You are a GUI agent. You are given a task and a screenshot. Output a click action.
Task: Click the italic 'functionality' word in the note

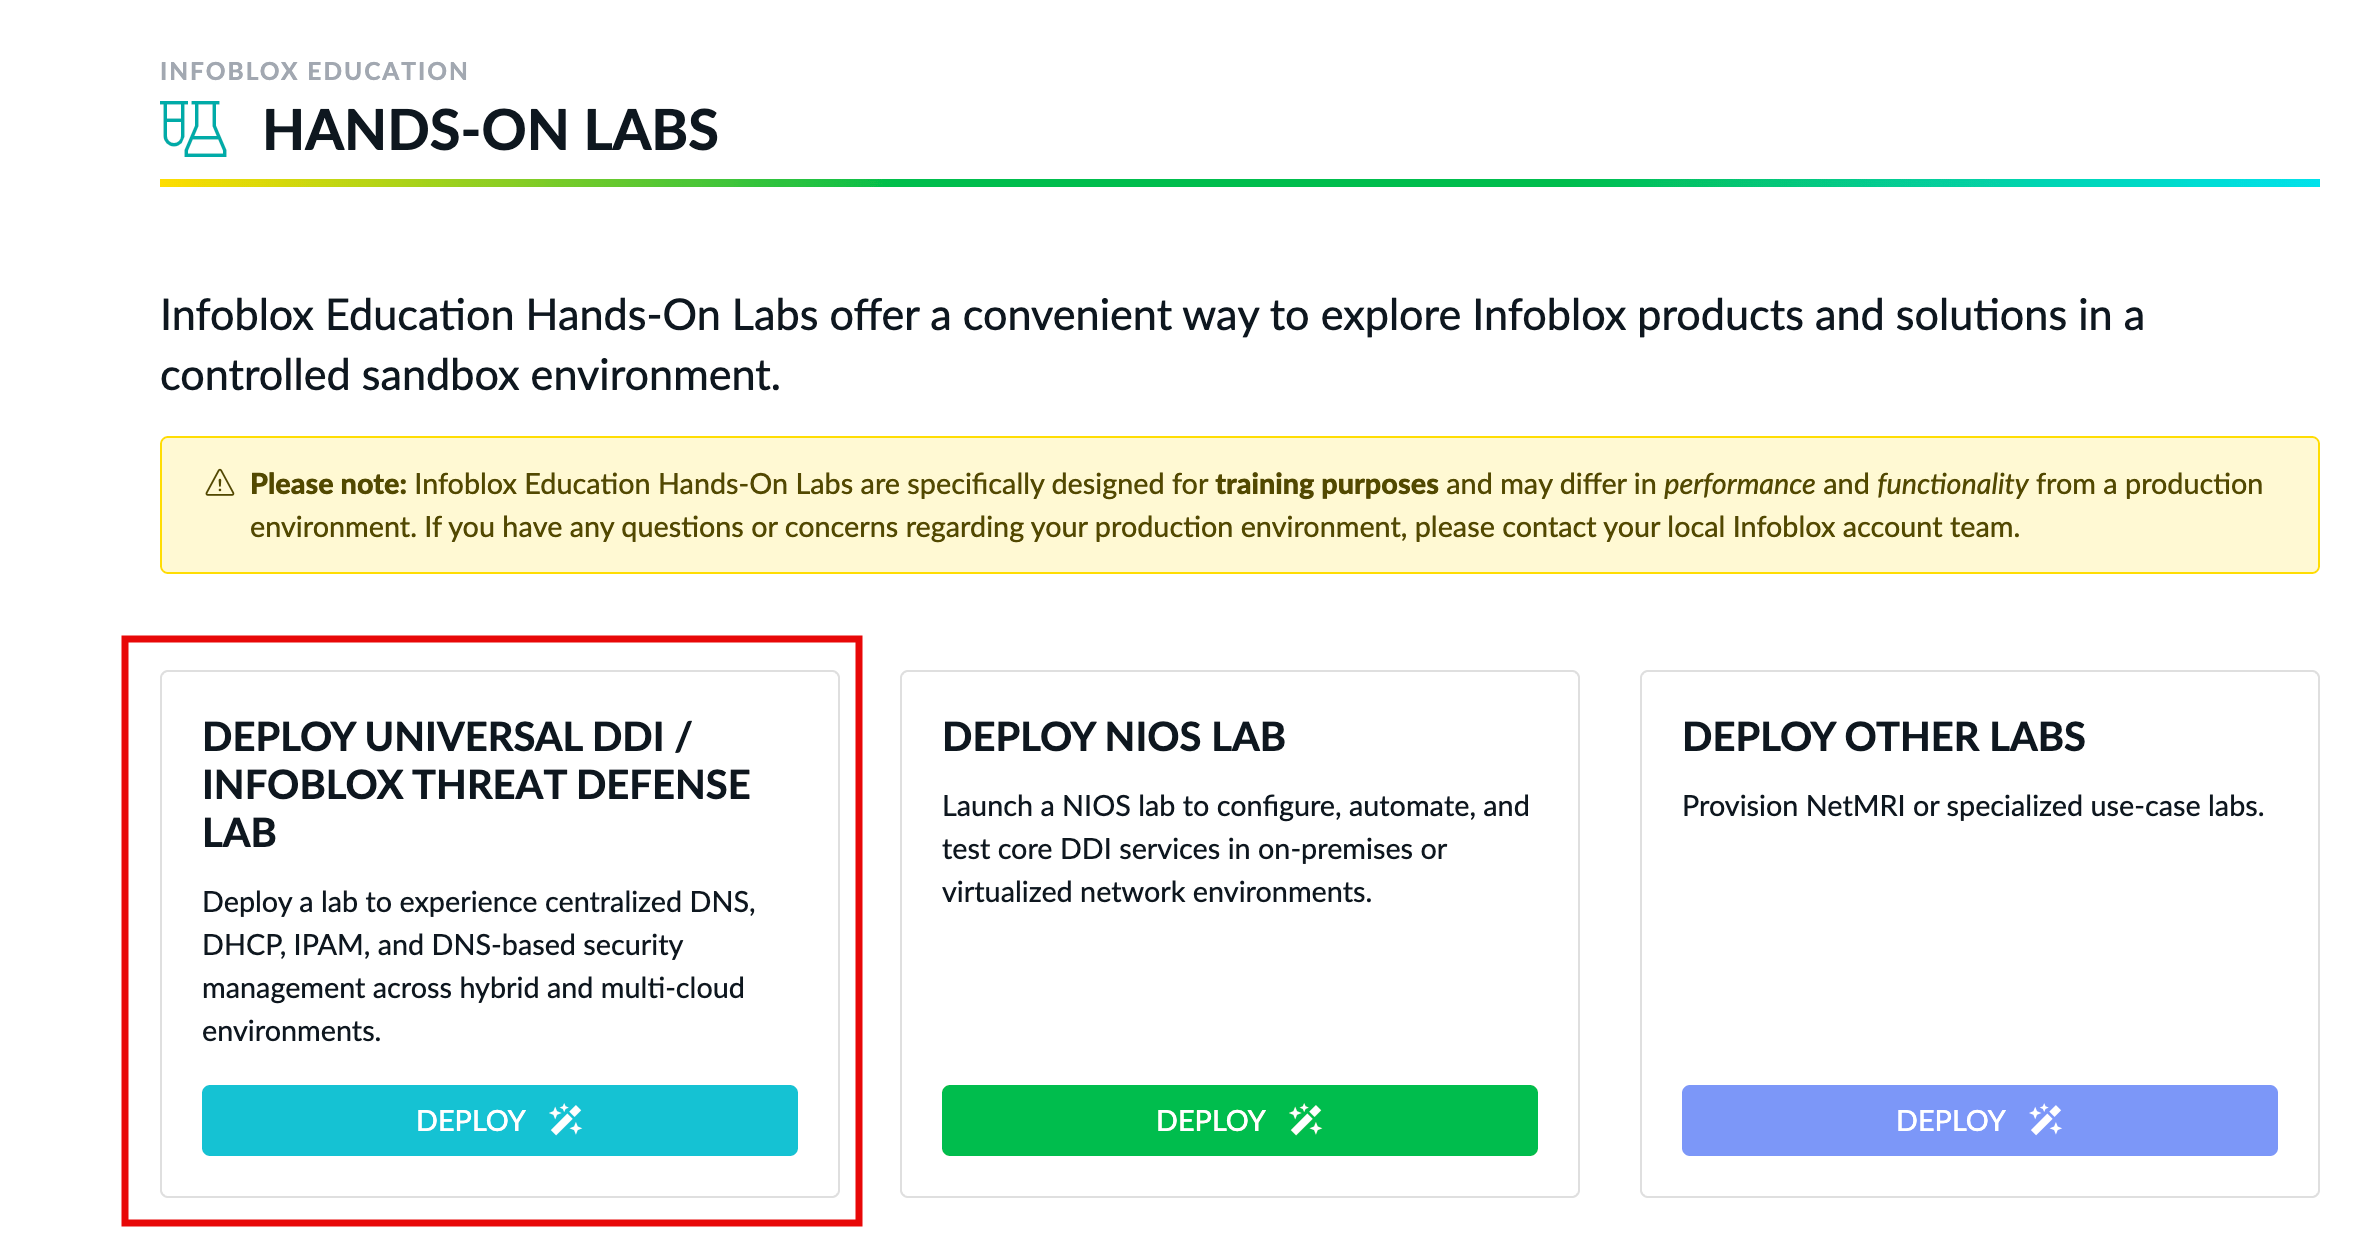pyautogui.click(x=1952, y=484)
